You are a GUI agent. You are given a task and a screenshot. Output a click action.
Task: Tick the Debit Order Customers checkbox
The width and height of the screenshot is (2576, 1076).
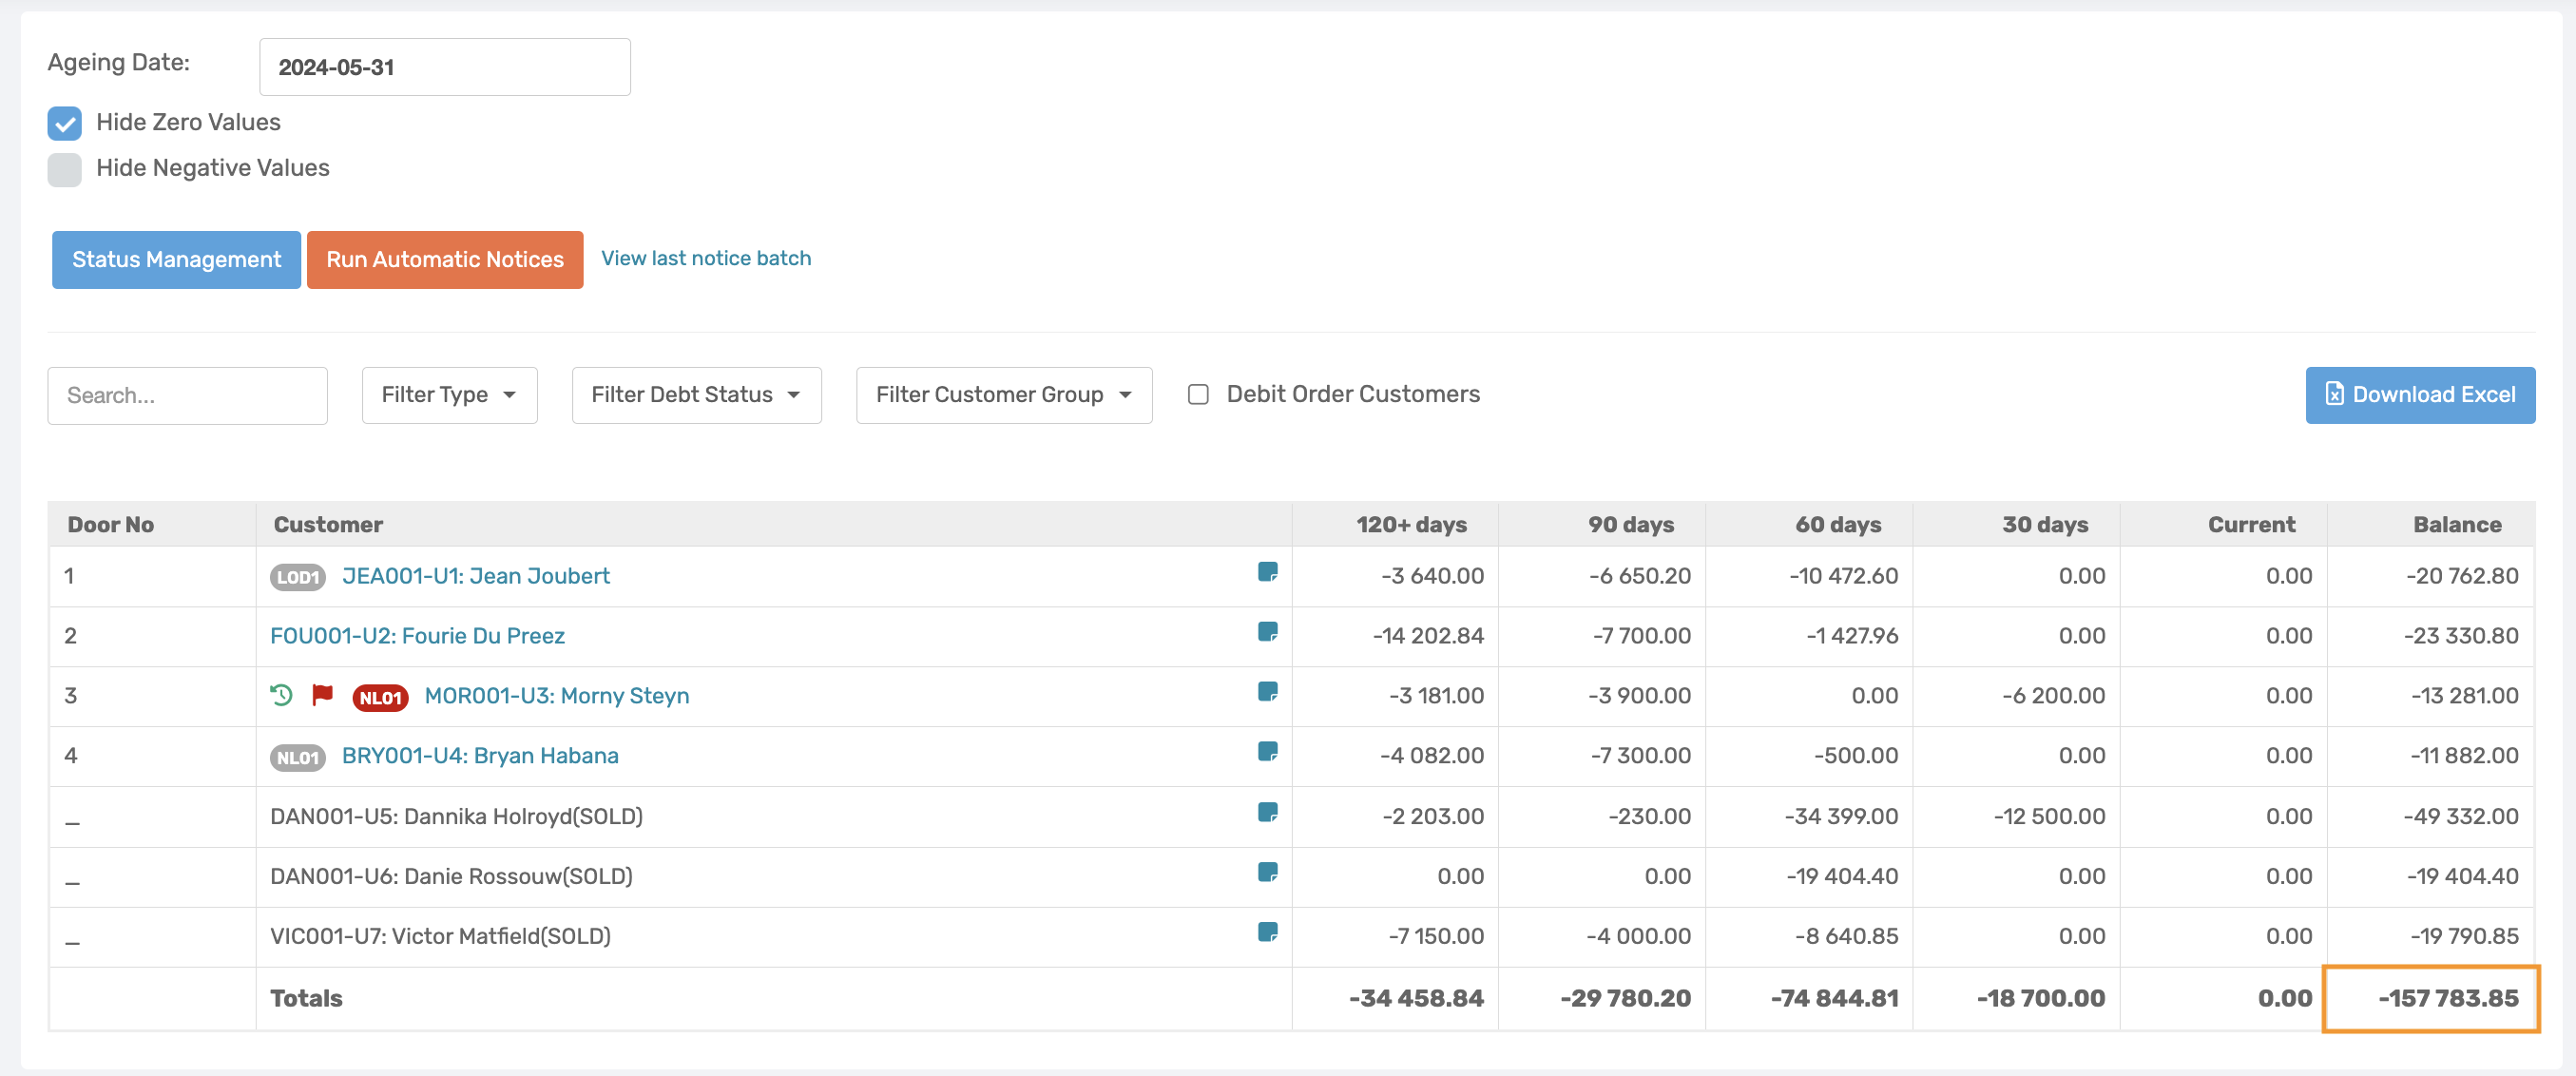1198,394
